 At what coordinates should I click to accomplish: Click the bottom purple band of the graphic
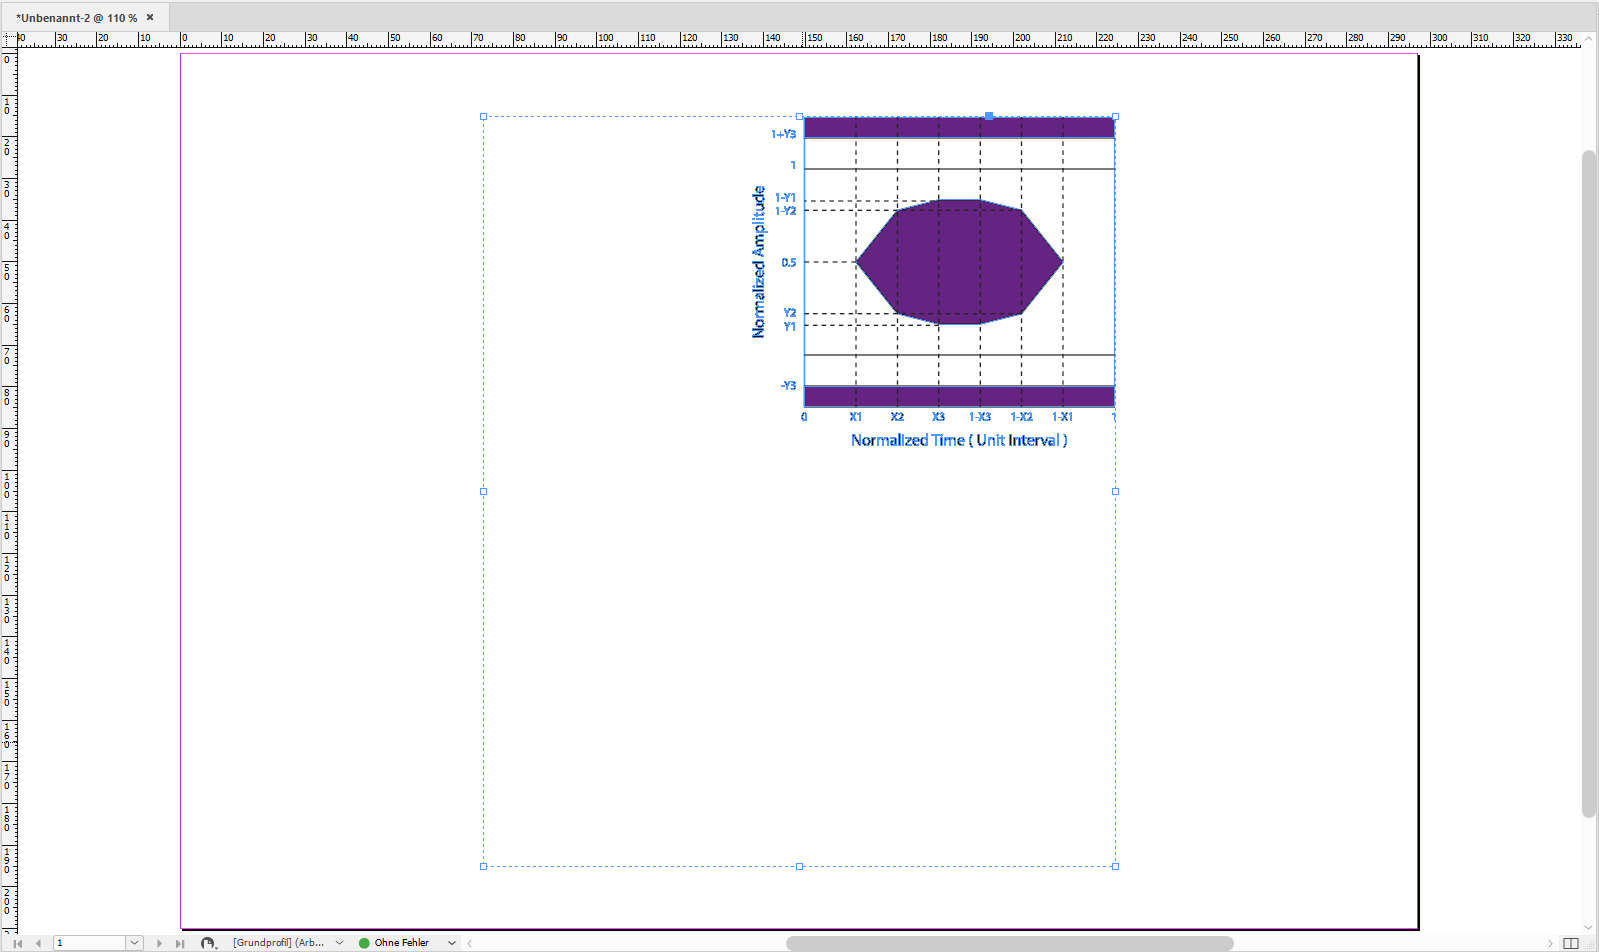[959, 396]
